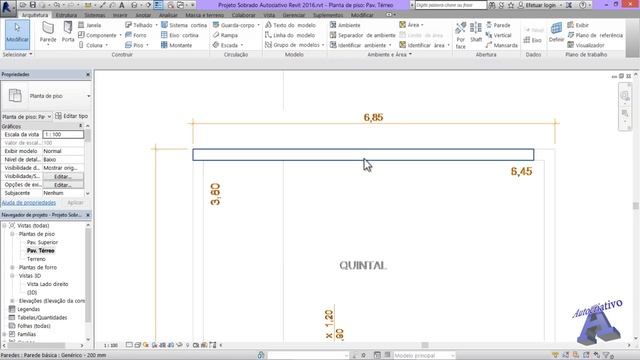Open the Visualizador work plane viewer
Screen dimensions: 640x360
[586, 45]
